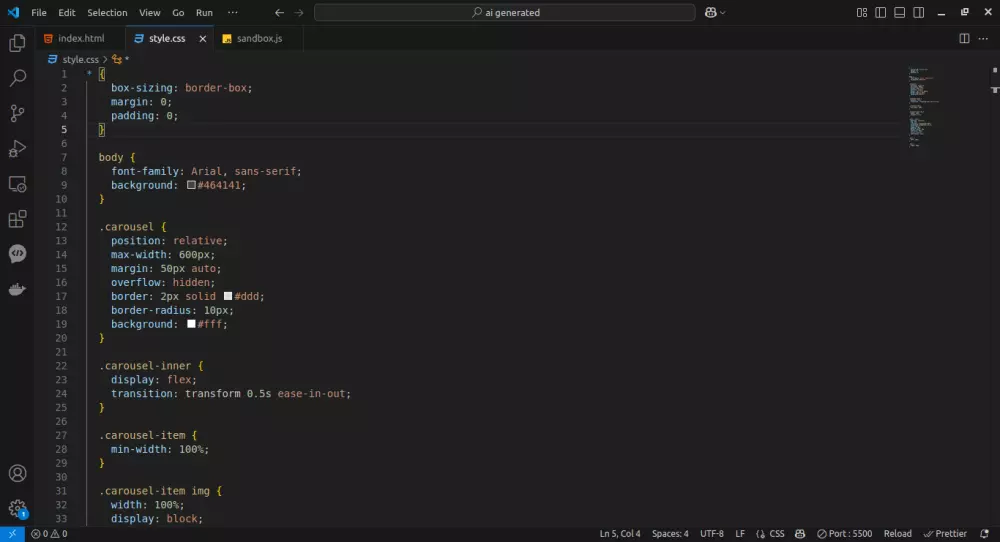Select the style.css tab
This screenshot has height=542, width=1000.
[167, 38]
